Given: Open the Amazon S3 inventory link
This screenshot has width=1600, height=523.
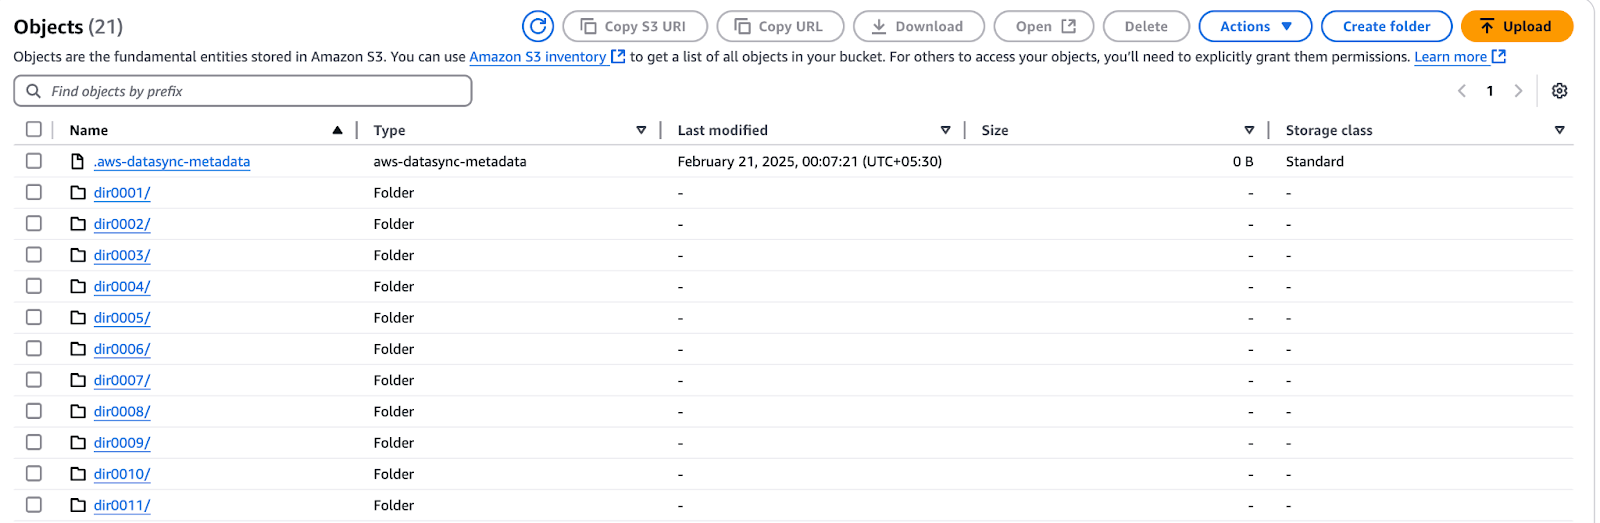Looking at the screenshot, I should tap(538, 57).
